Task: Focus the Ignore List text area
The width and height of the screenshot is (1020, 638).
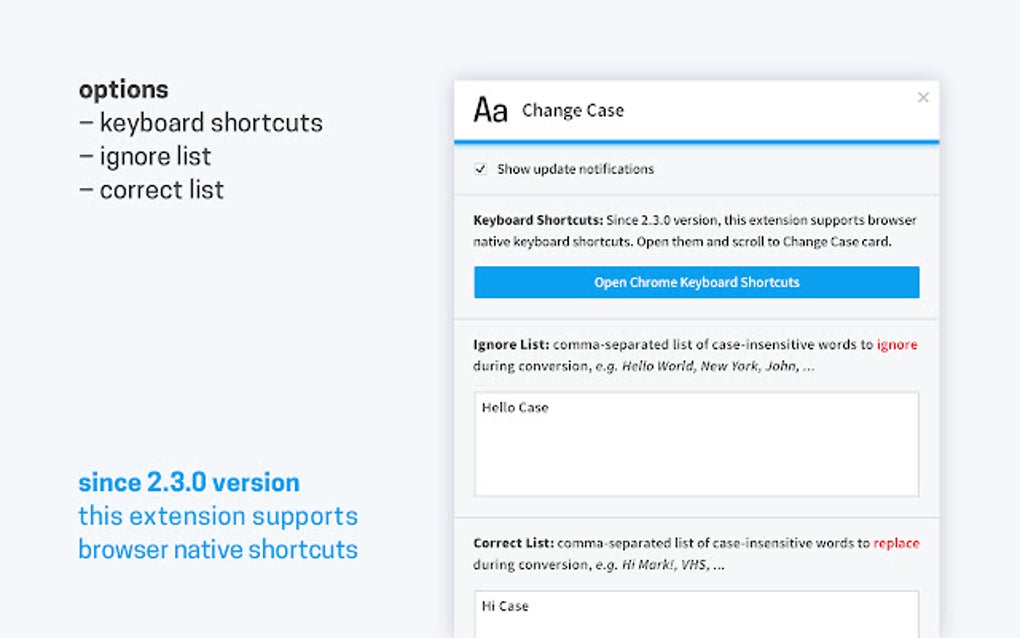Action: point(696,444)
